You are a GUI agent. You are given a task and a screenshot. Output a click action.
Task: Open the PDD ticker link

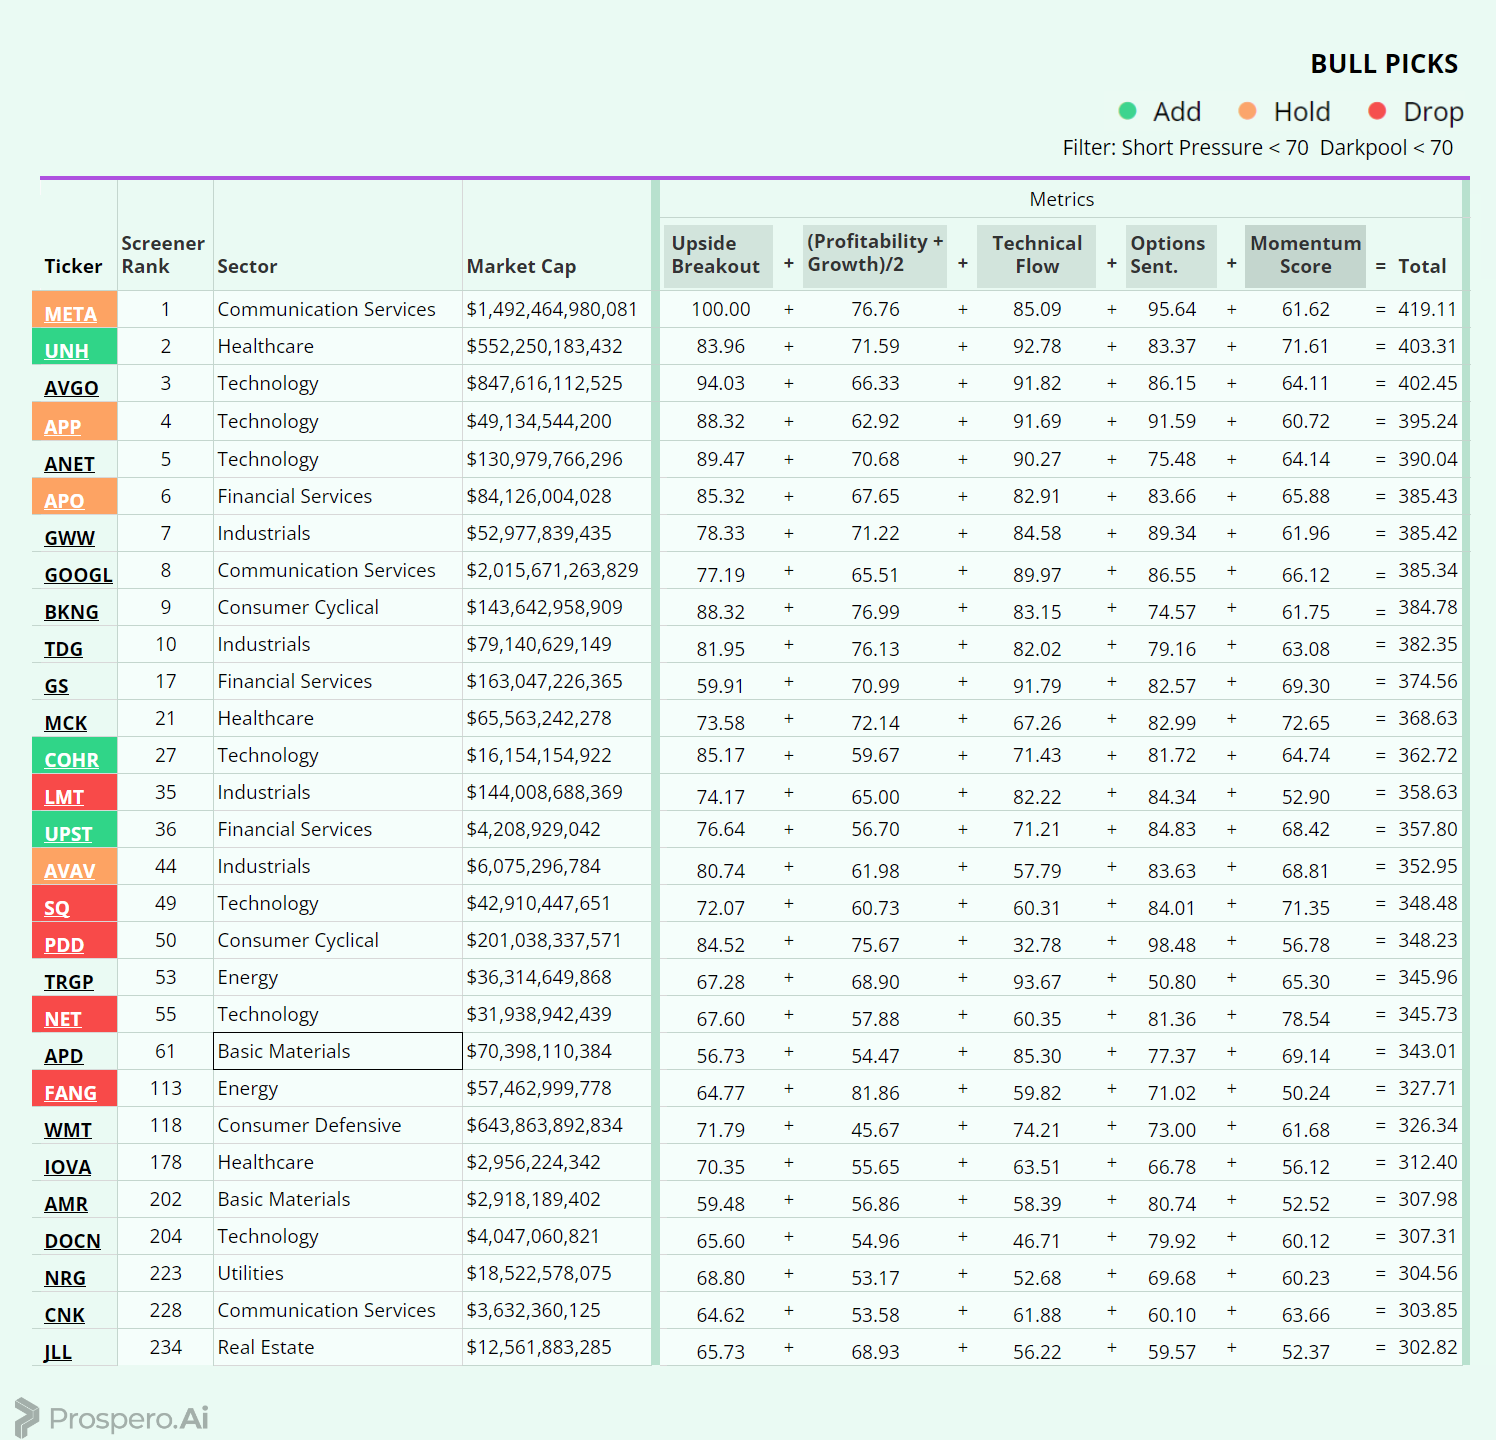[x=64, y=945]
